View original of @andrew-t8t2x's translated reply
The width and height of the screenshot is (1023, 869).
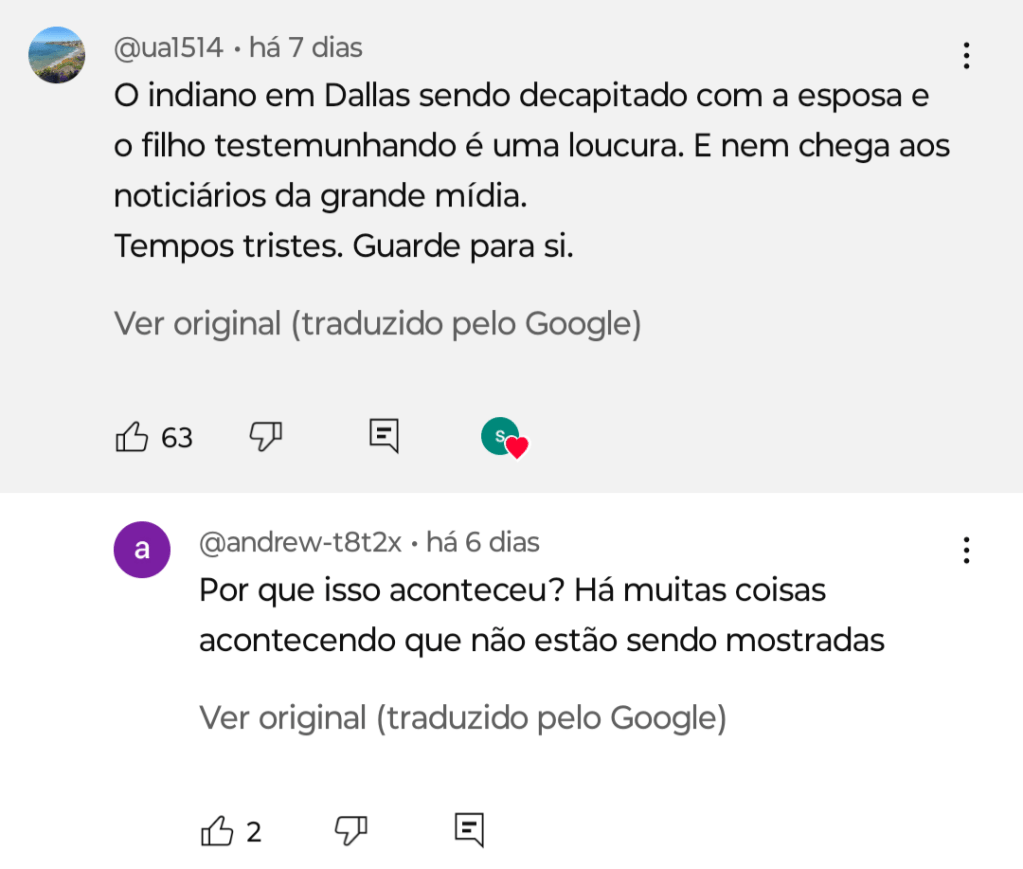[x=462, y=718]
